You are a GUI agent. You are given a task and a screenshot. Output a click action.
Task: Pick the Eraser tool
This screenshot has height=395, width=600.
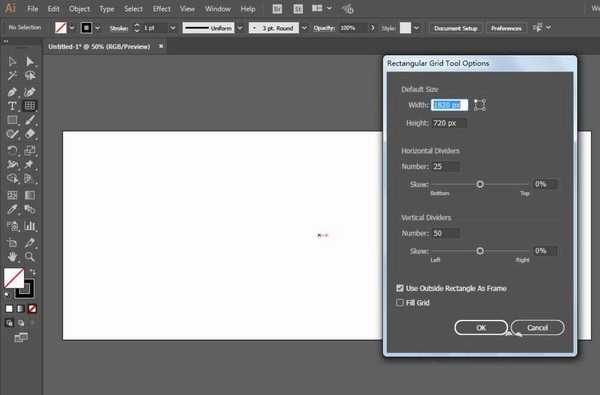coord(29,134)
